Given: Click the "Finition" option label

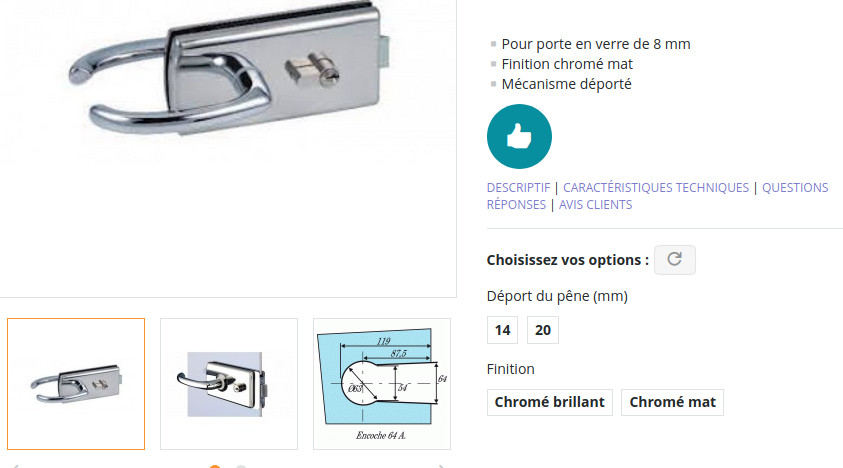Looking at the screenshot, I should click(510, 369).
